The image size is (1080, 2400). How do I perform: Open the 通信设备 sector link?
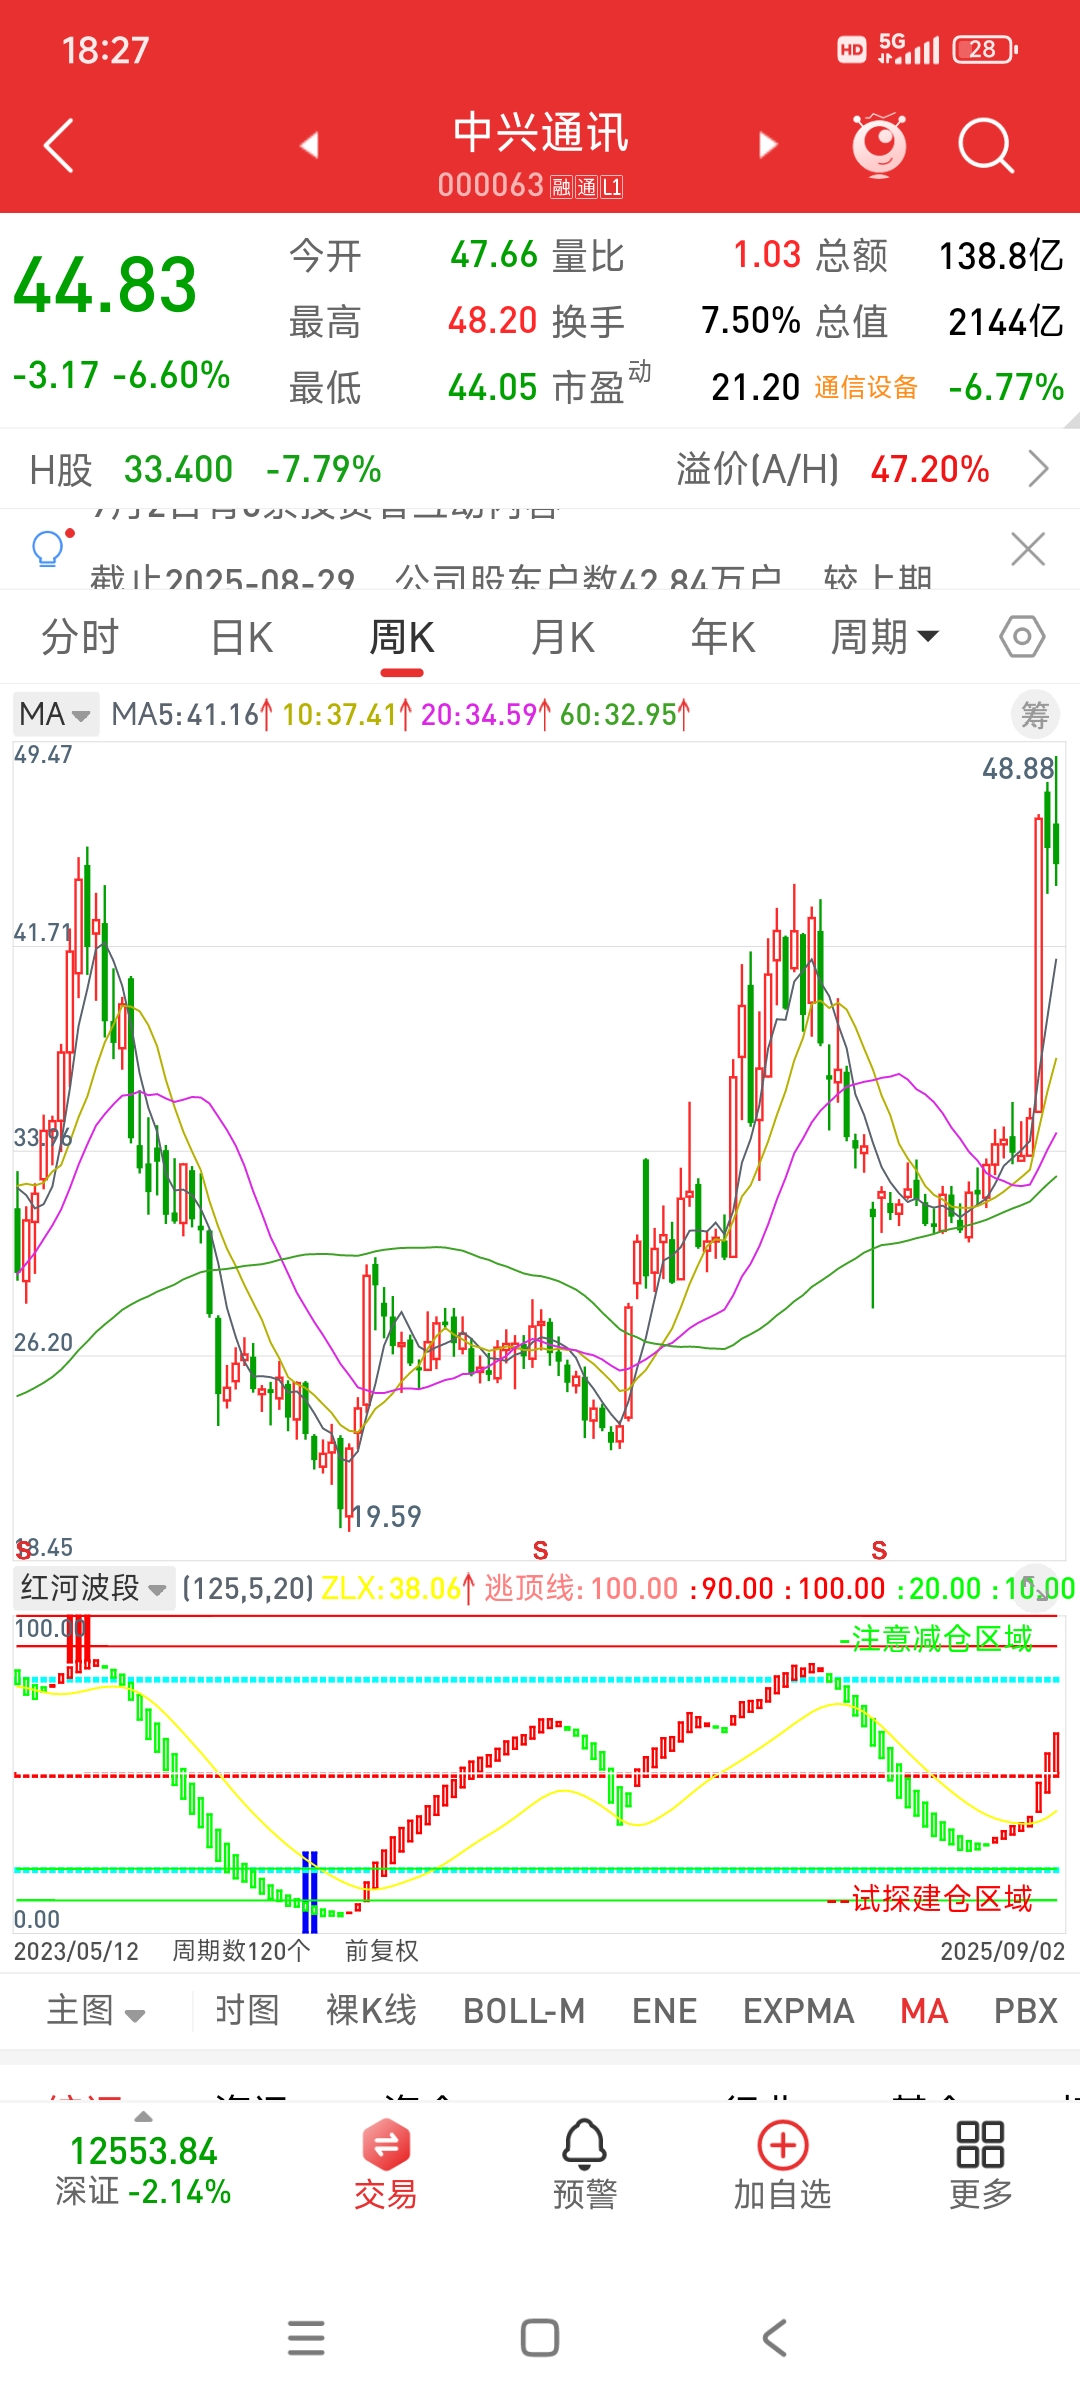tap(866, 387)
